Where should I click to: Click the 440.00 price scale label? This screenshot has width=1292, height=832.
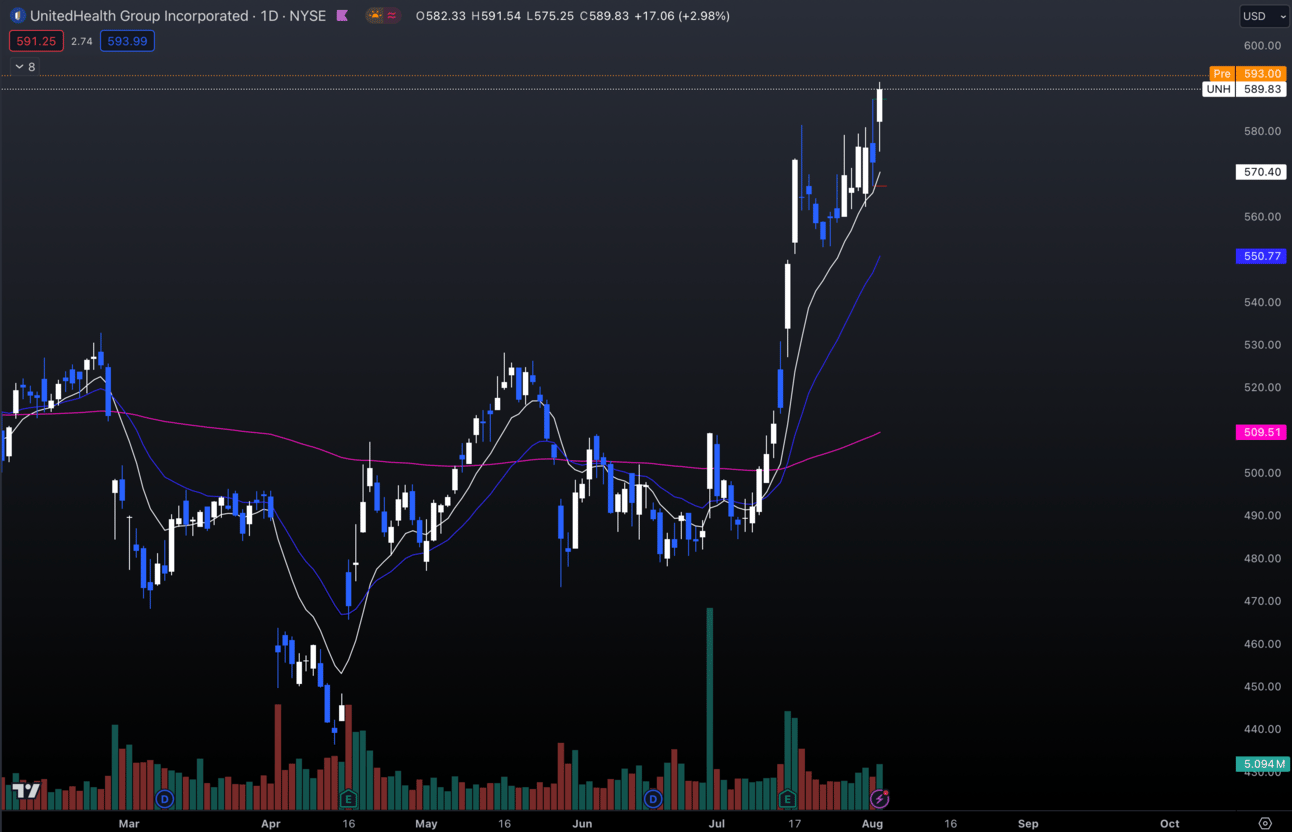pos(1262,729)
